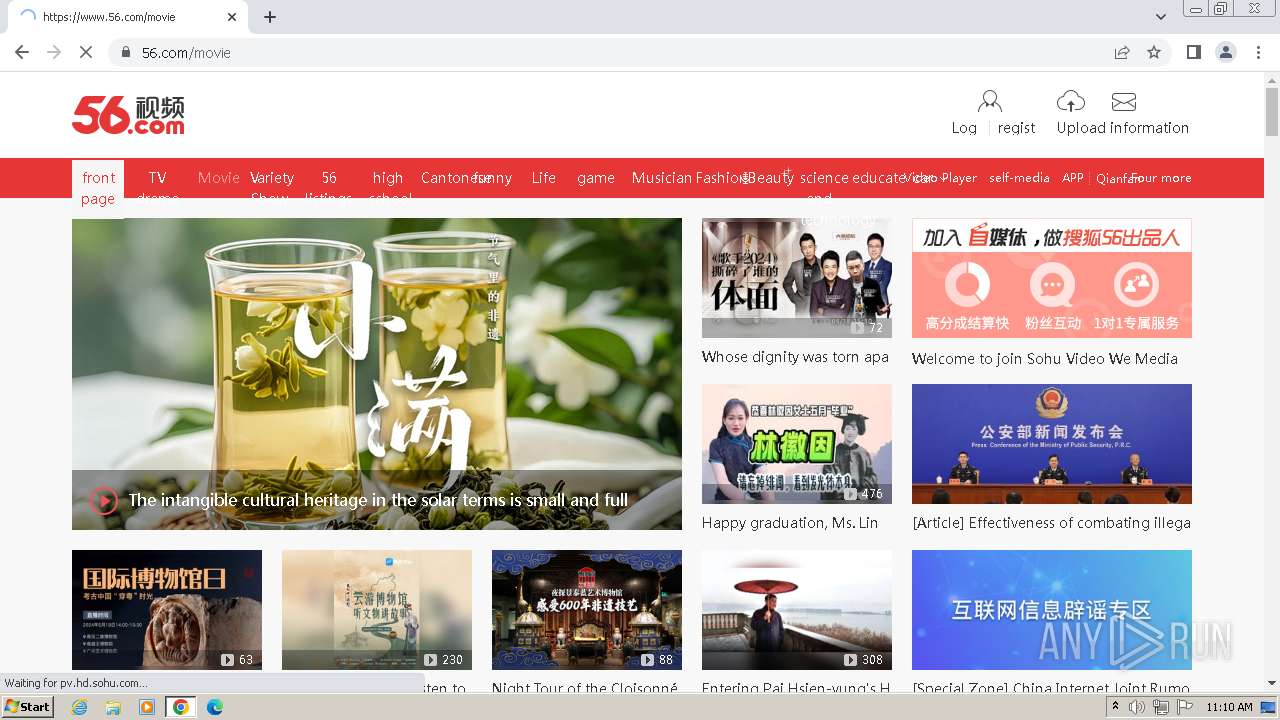Click the volume speaker tray icon

1137,707
